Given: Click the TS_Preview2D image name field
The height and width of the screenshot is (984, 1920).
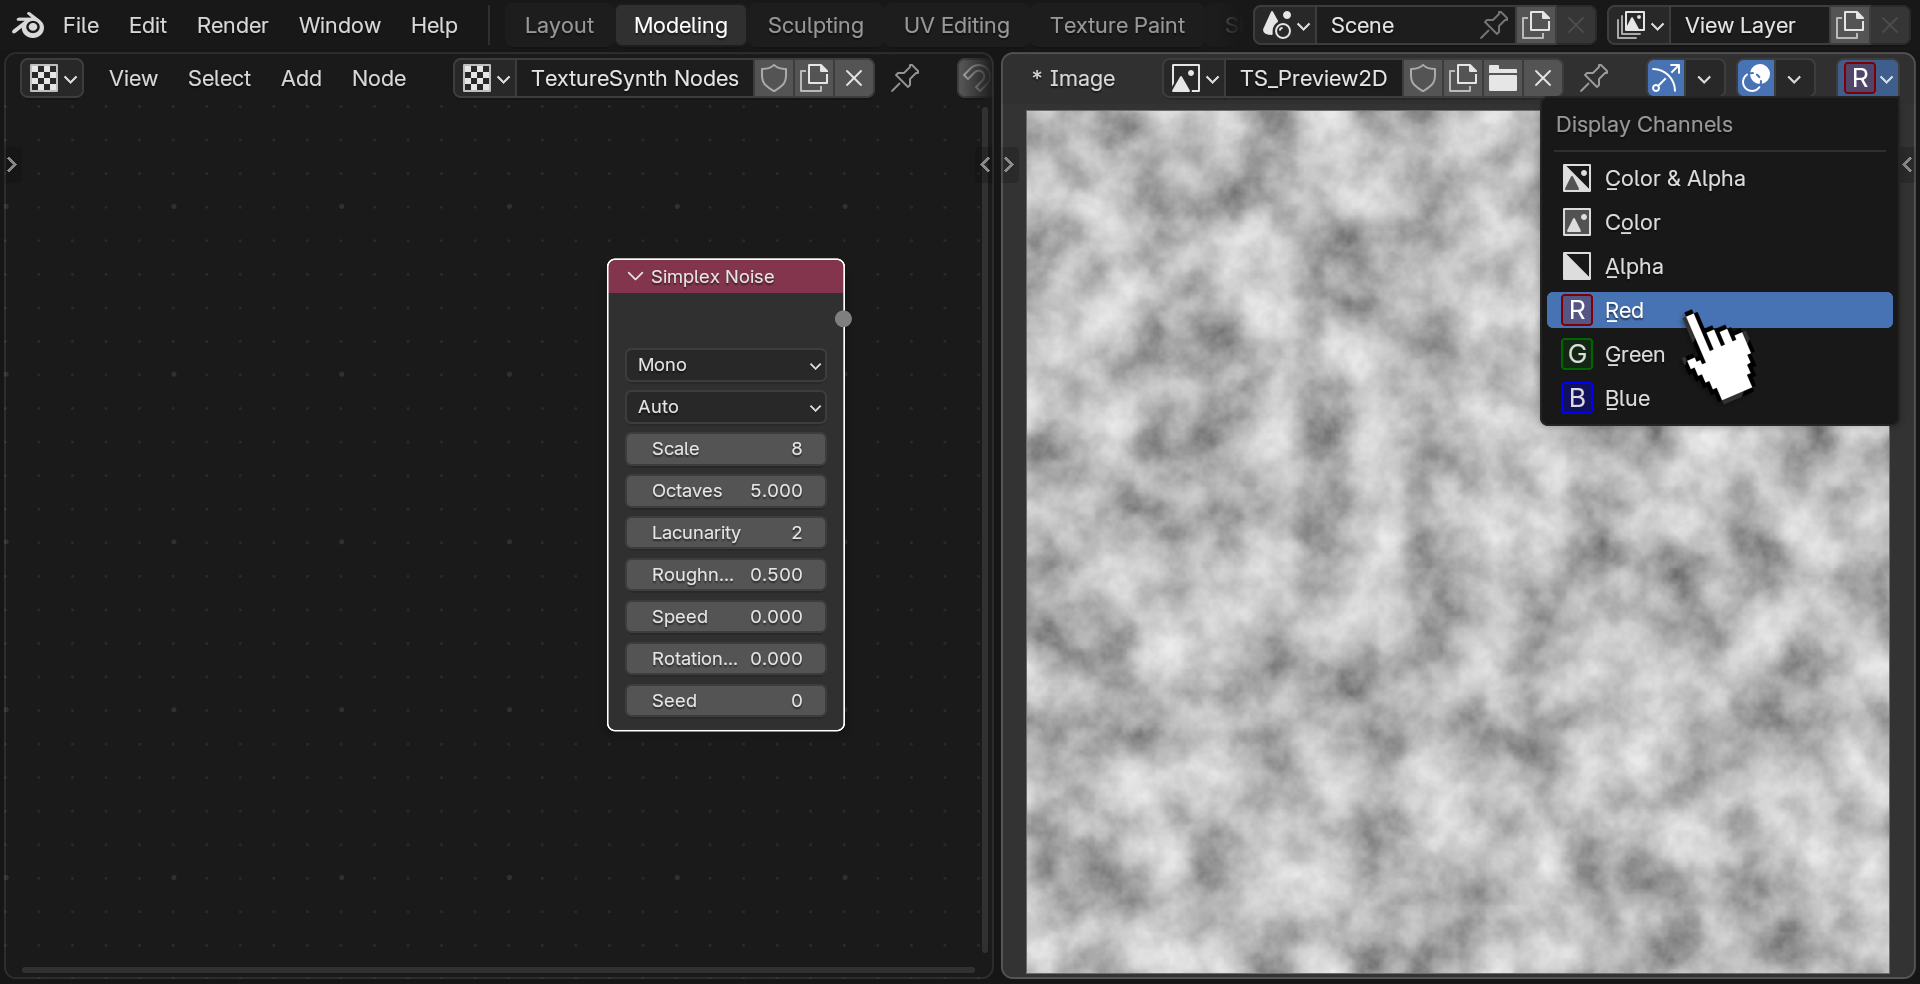Looking at the screenshot, I should pos(1313,78).
